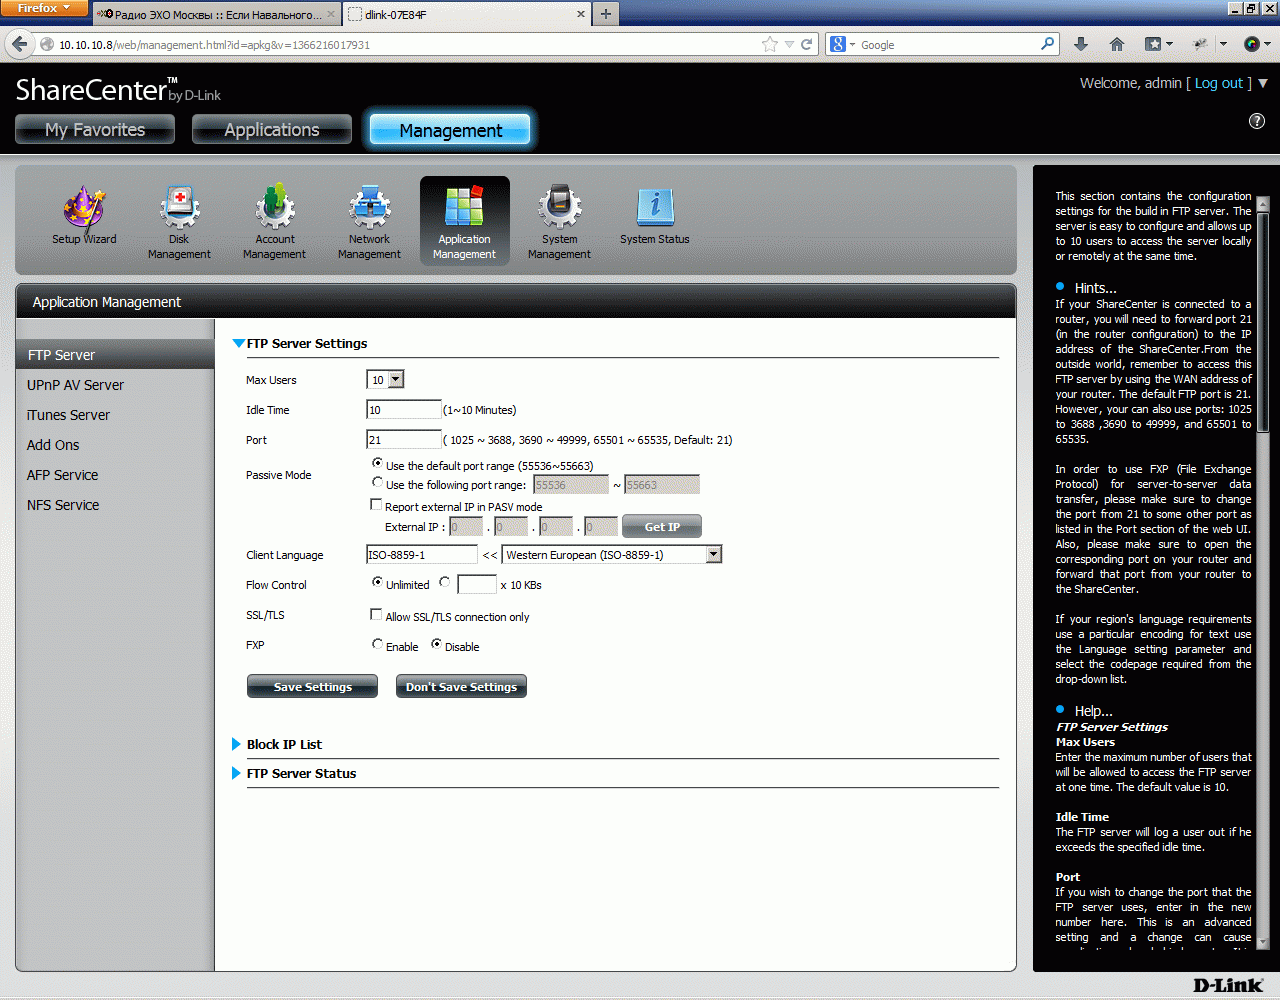Open the Firefox application menu
Image resolution: width=1280 pixels, height=1000 pixels.
pos(44,8)
